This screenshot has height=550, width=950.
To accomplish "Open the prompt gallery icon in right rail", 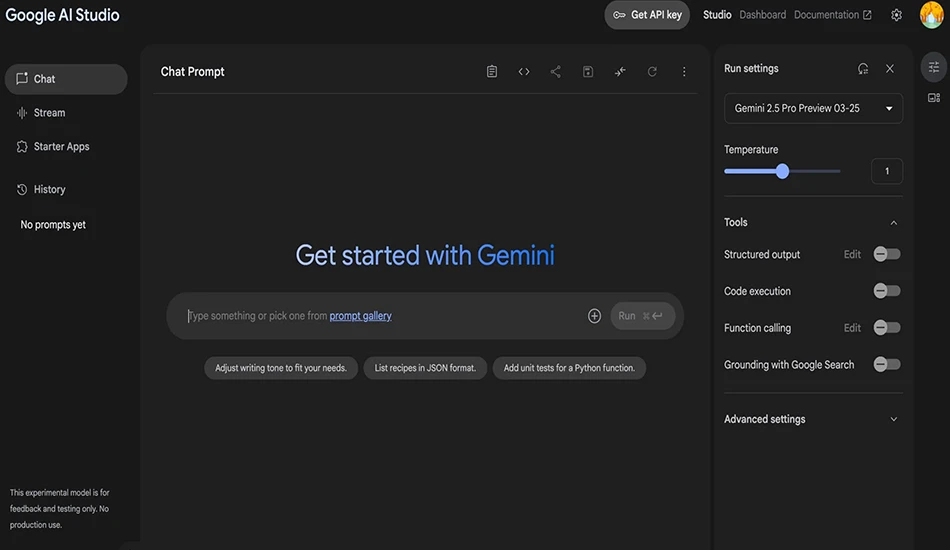I will click(934, 98).
